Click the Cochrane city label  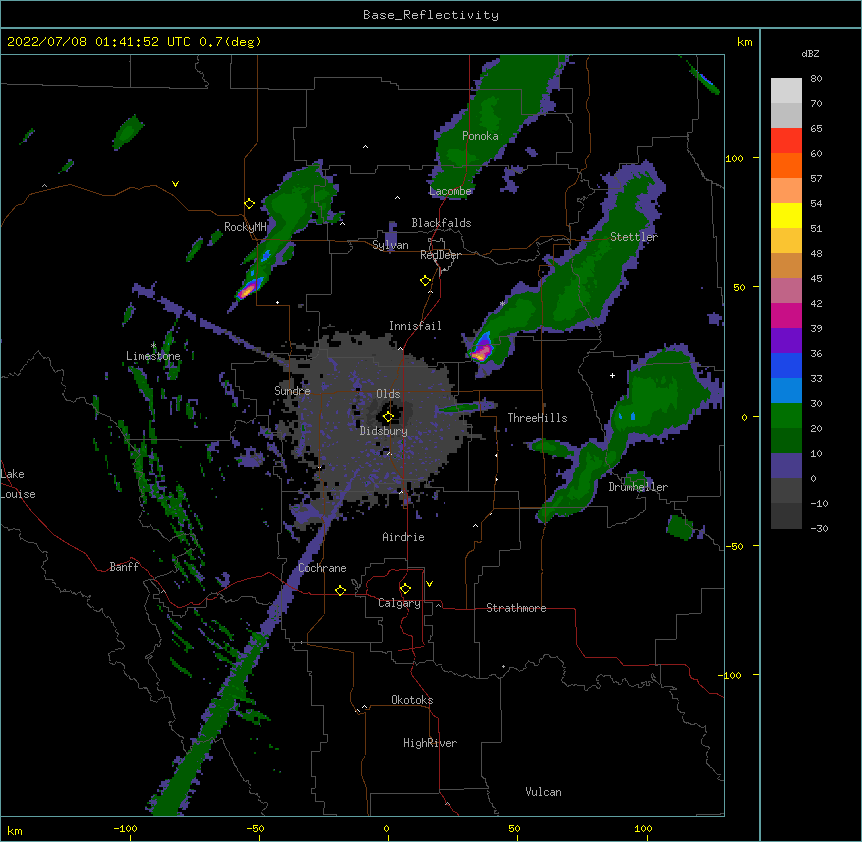pos(322,568)
